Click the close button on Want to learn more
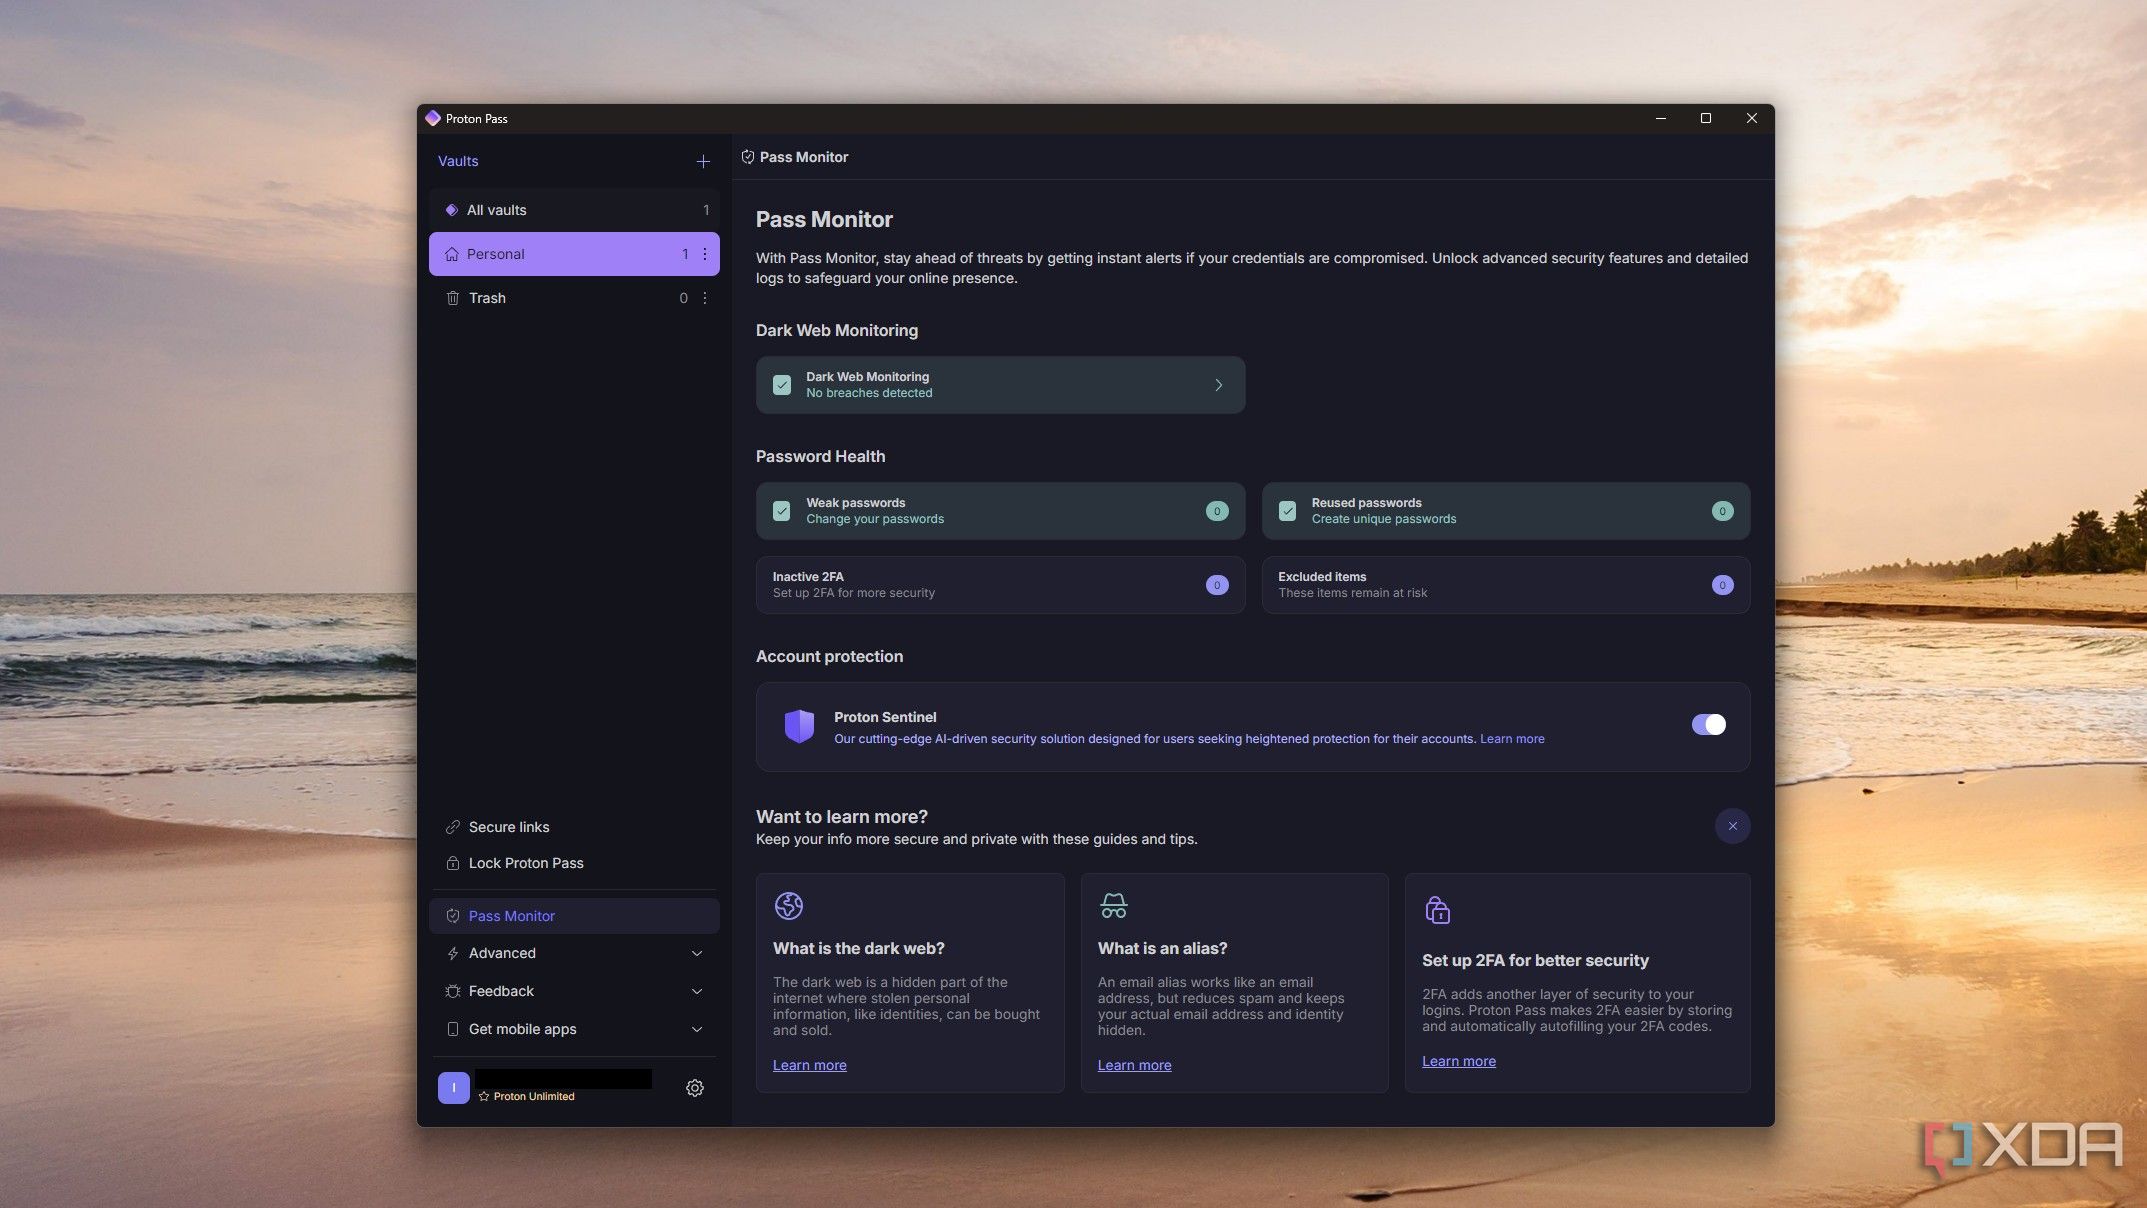 click(x=1733, y=826)
